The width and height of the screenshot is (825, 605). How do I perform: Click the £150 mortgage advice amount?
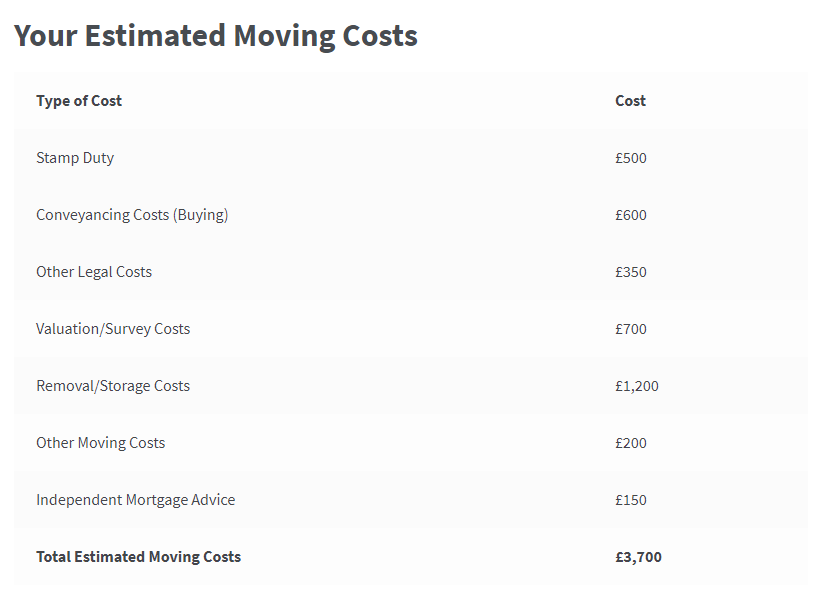point(631,500)
